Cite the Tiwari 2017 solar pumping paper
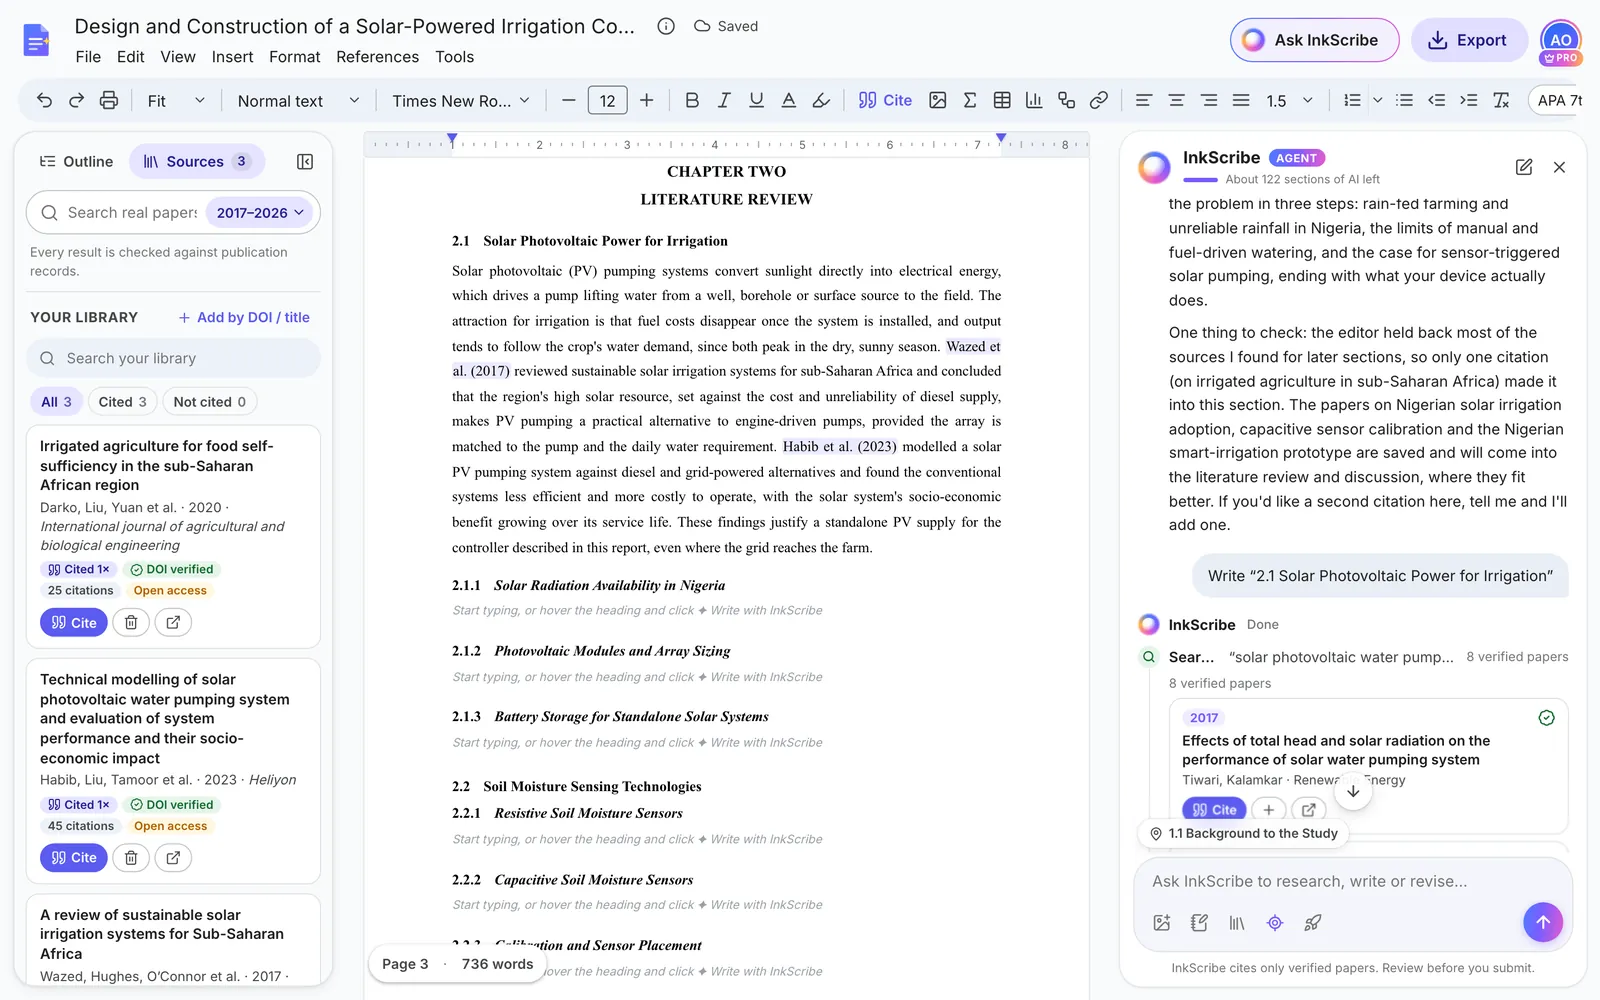The height and width of the screenshot is (1000, 1600). (1214, 810)
